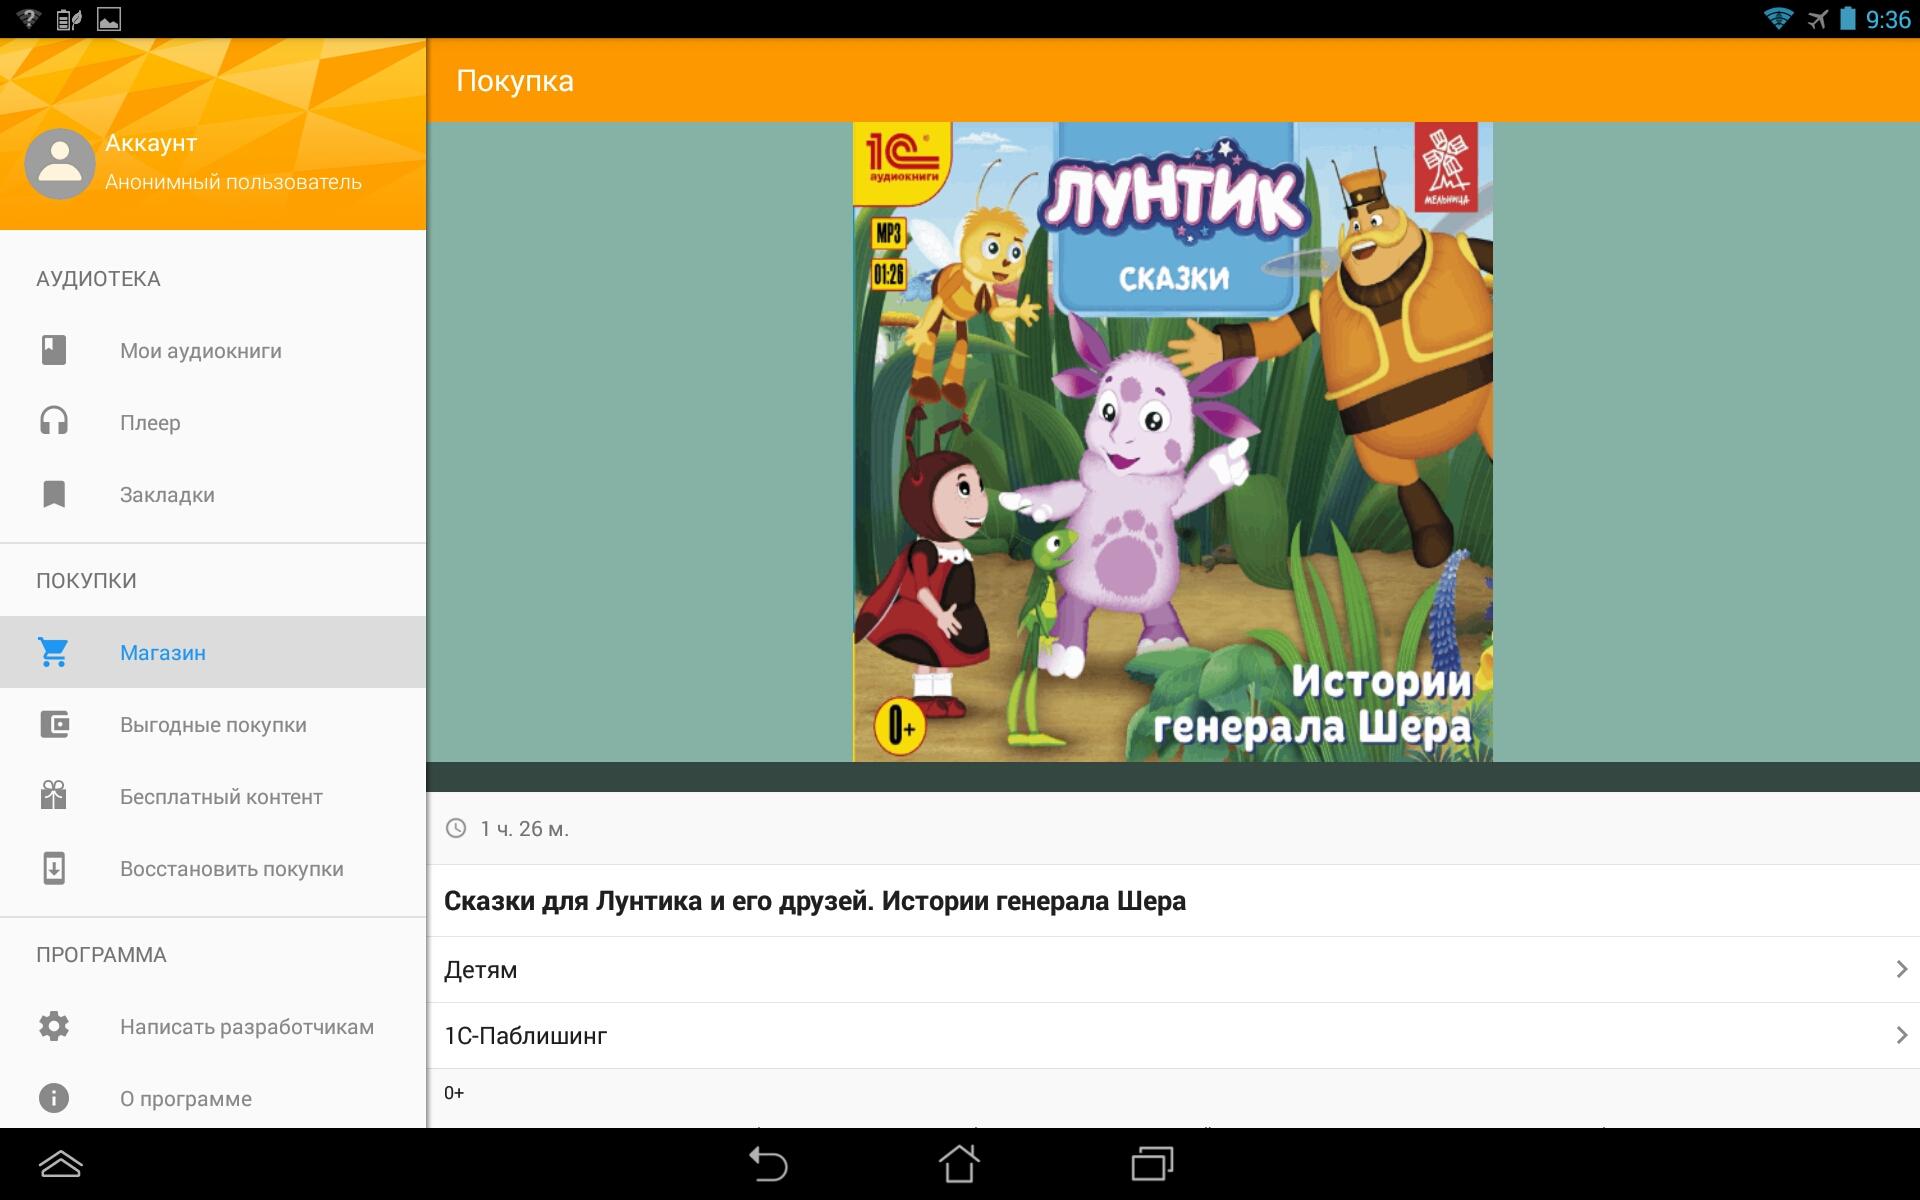This screenshot has height=1200, width=1920.
Task: Tap gear icon beside Написать разработчикам
Action: pos(54,1026)
